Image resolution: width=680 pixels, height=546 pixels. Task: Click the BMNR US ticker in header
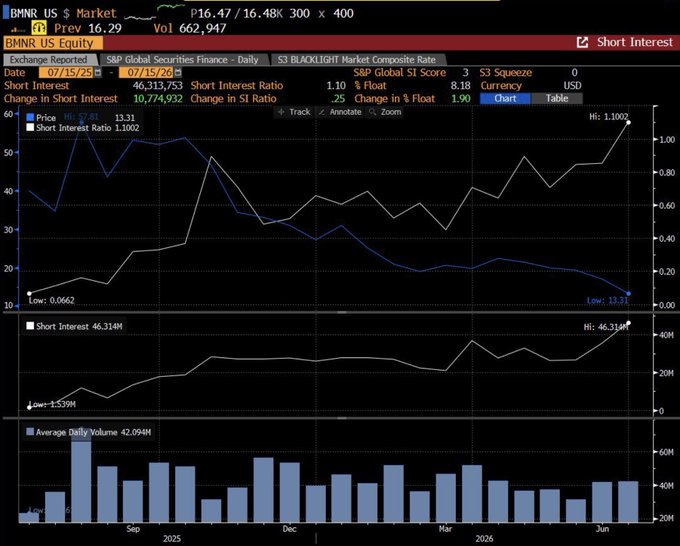[x=33, y=13]
